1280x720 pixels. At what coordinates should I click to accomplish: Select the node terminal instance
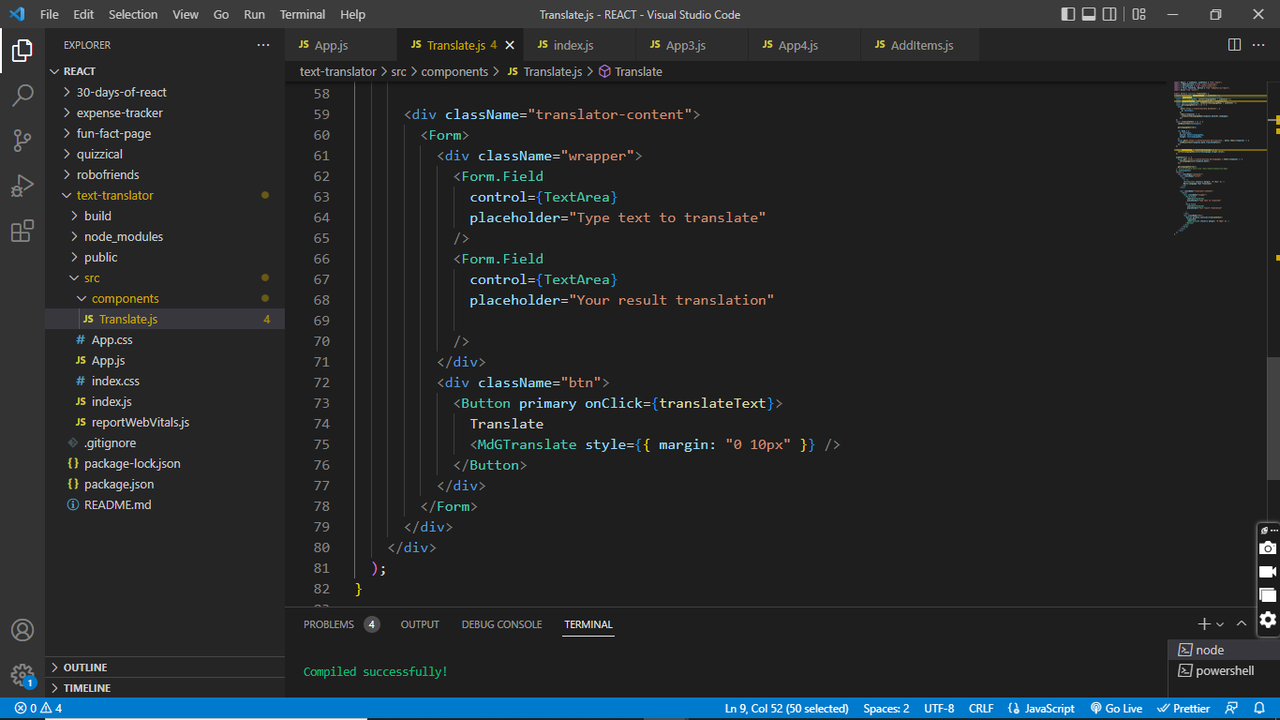coord(1224,650)
